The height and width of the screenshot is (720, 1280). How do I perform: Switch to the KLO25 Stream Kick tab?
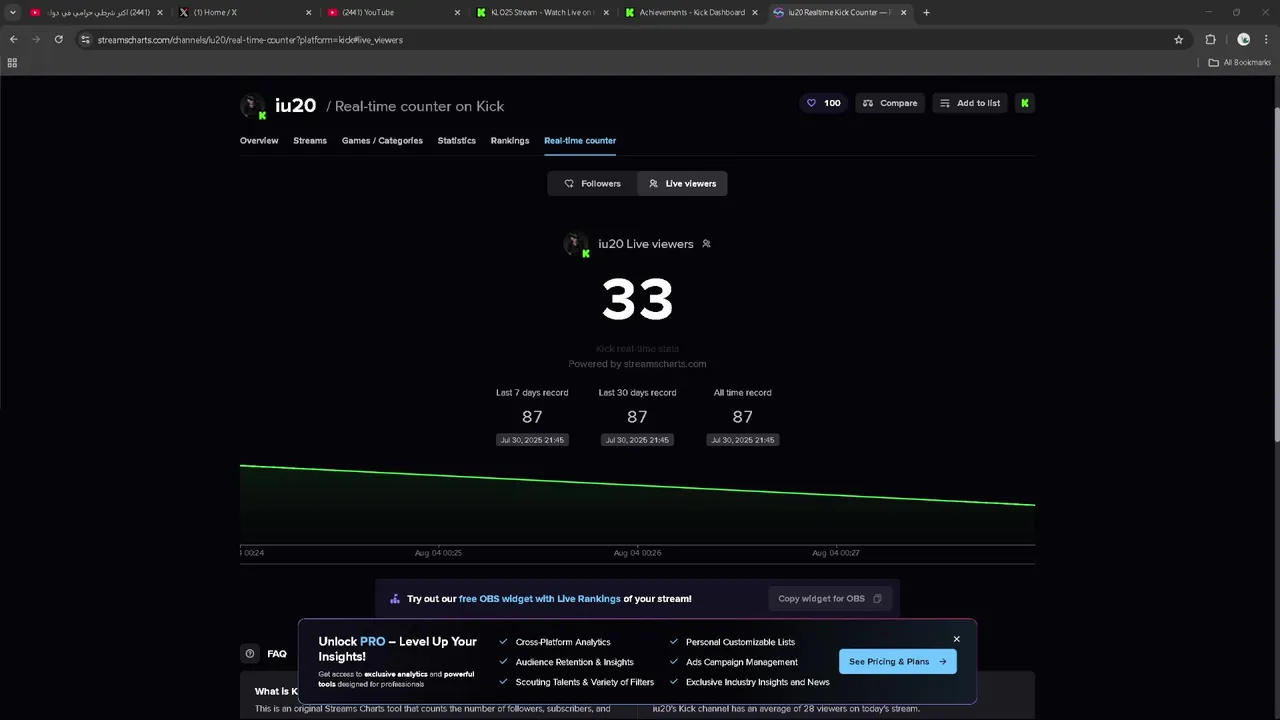point(543,12)
